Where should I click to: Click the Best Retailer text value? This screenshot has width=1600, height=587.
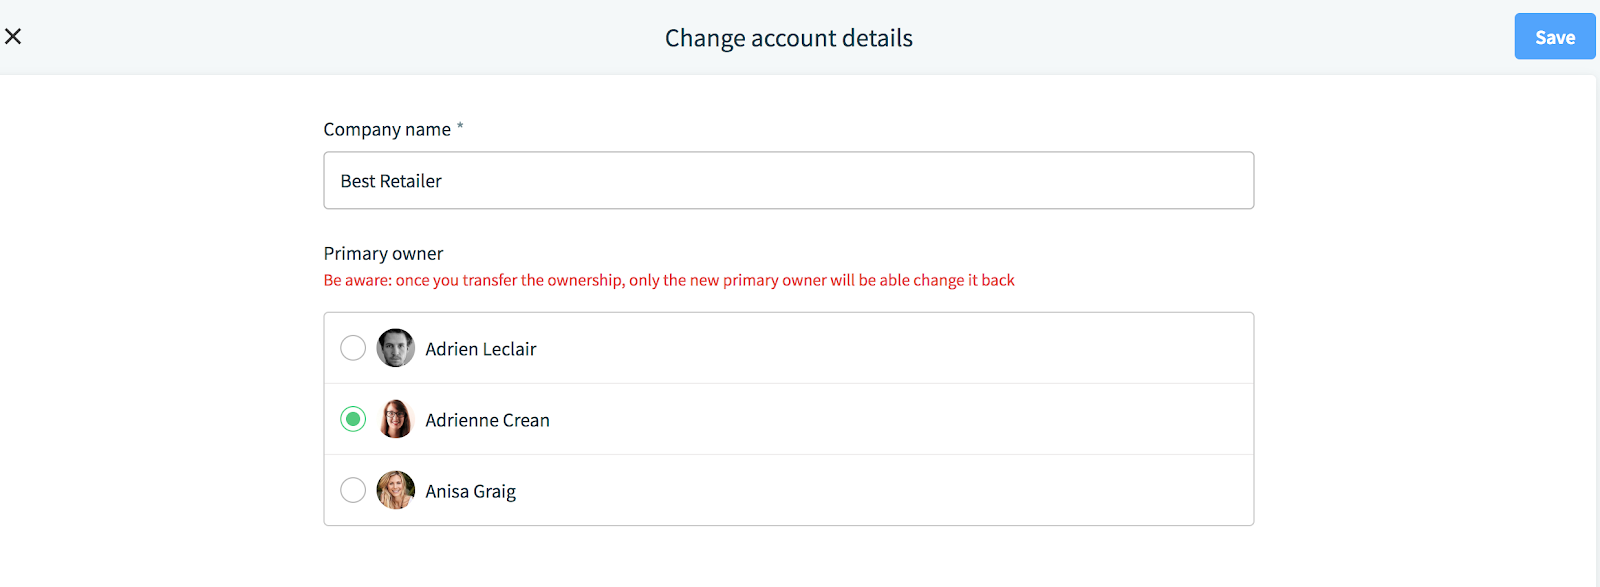pos(391,181)
